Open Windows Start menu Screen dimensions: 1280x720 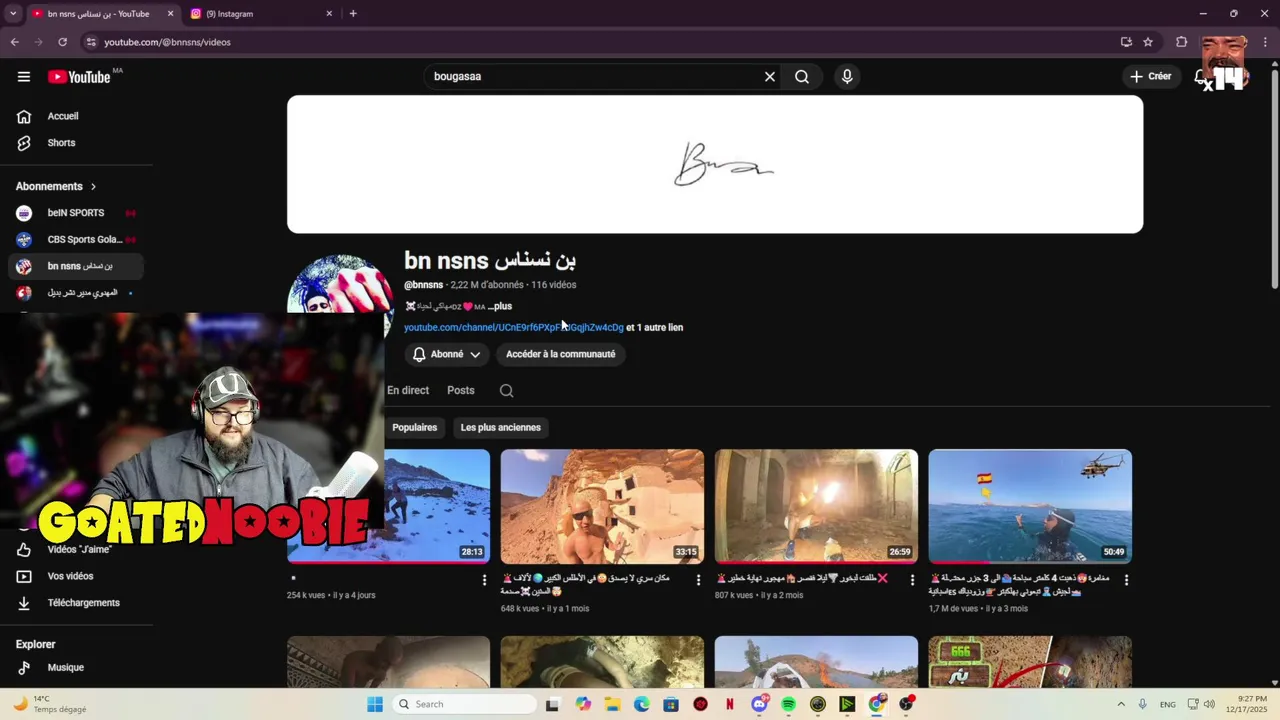(x=375, y=704)
